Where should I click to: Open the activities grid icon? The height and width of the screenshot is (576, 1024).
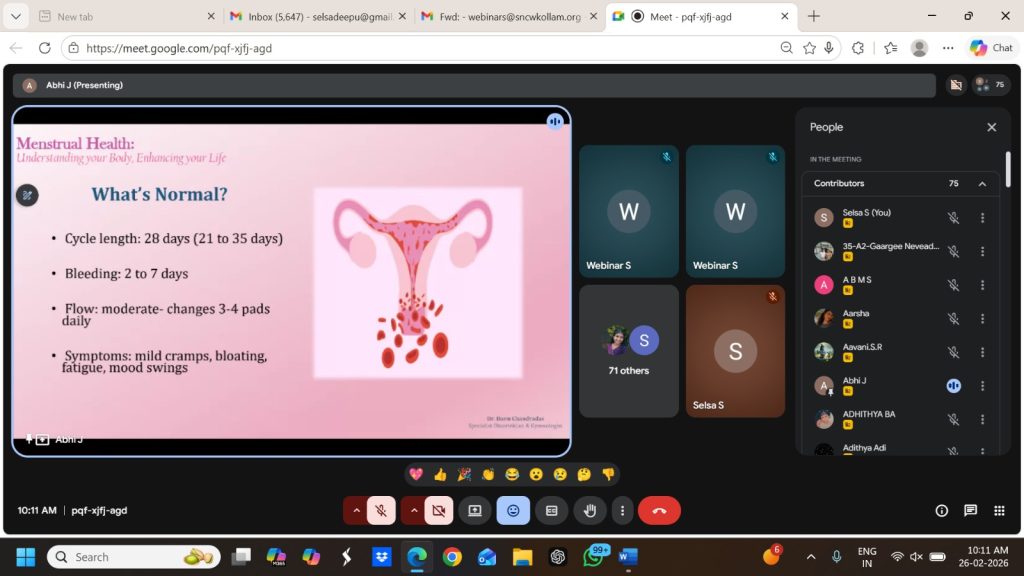pos(999,510)
